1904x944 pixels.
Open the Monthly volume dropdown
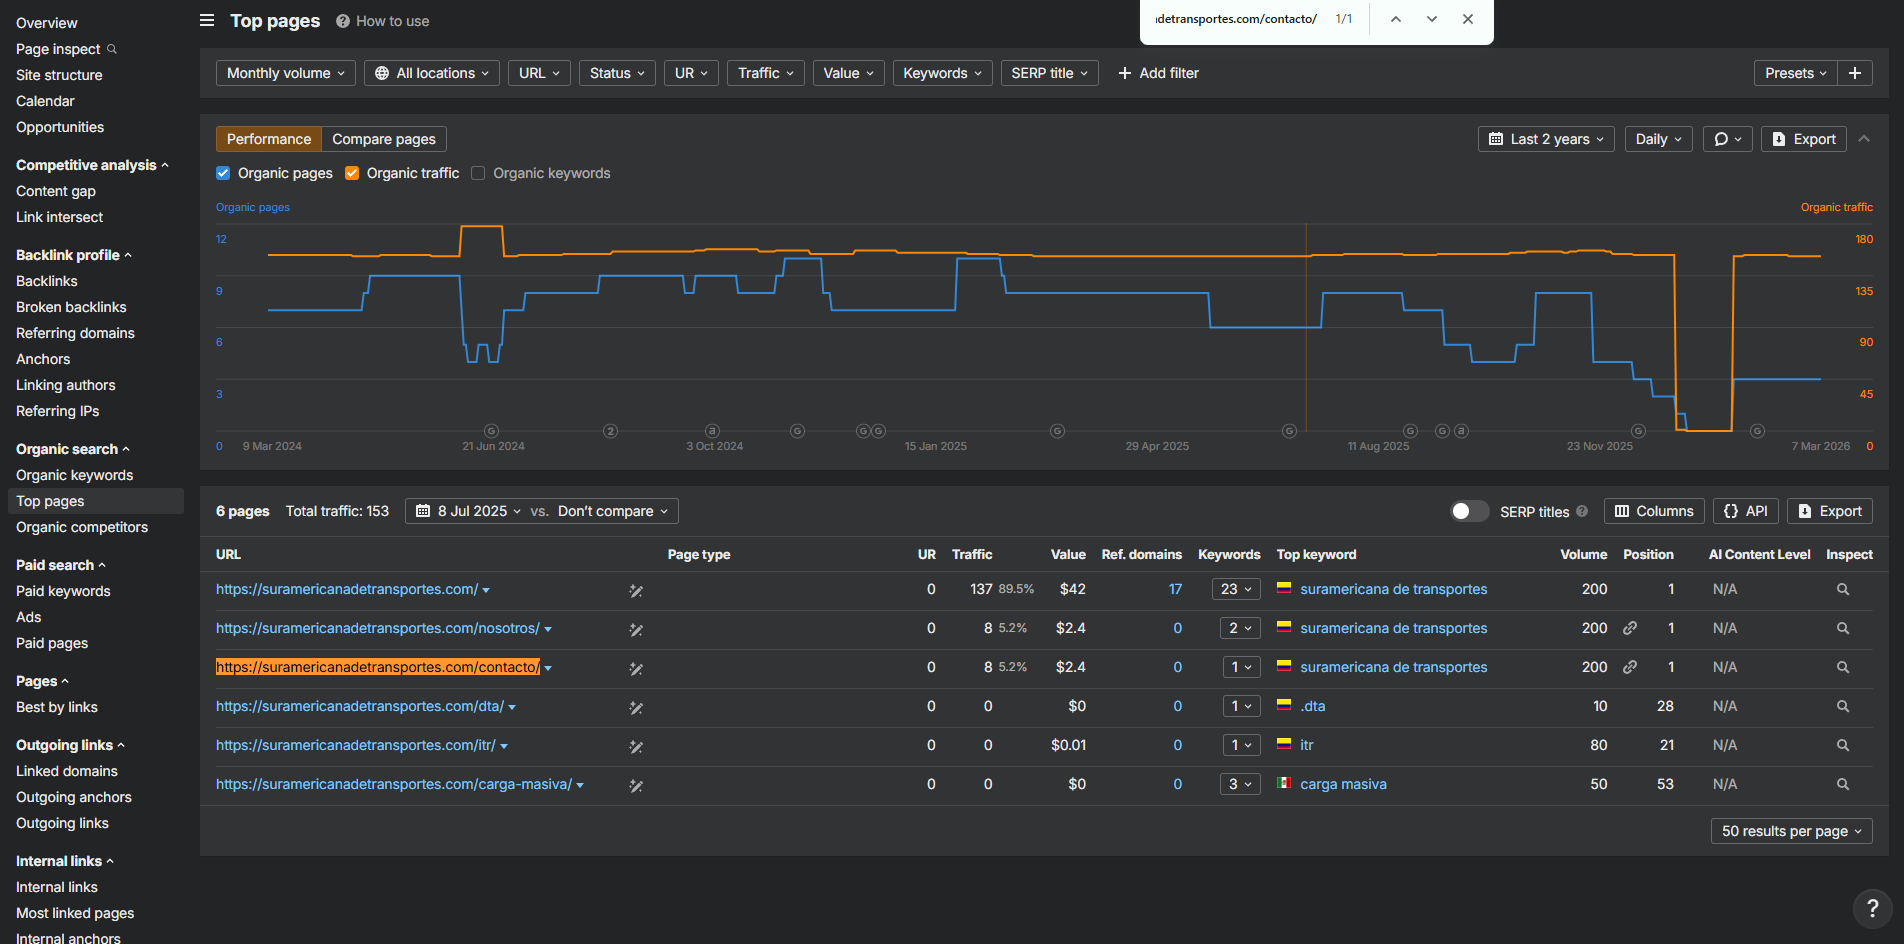pos(285,73)
